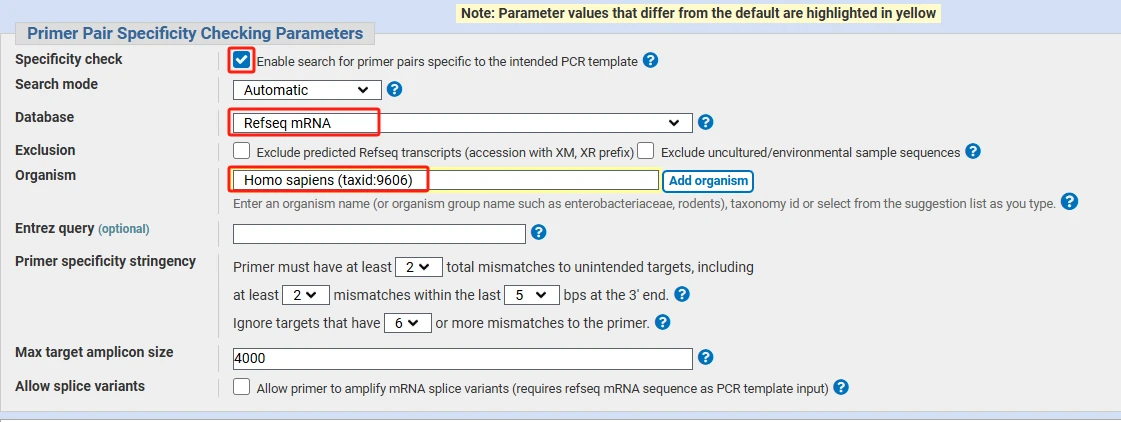1121x422 pixels.
Task: Open help icon for Allow splice variants
Action: click(x=841, y=388)
